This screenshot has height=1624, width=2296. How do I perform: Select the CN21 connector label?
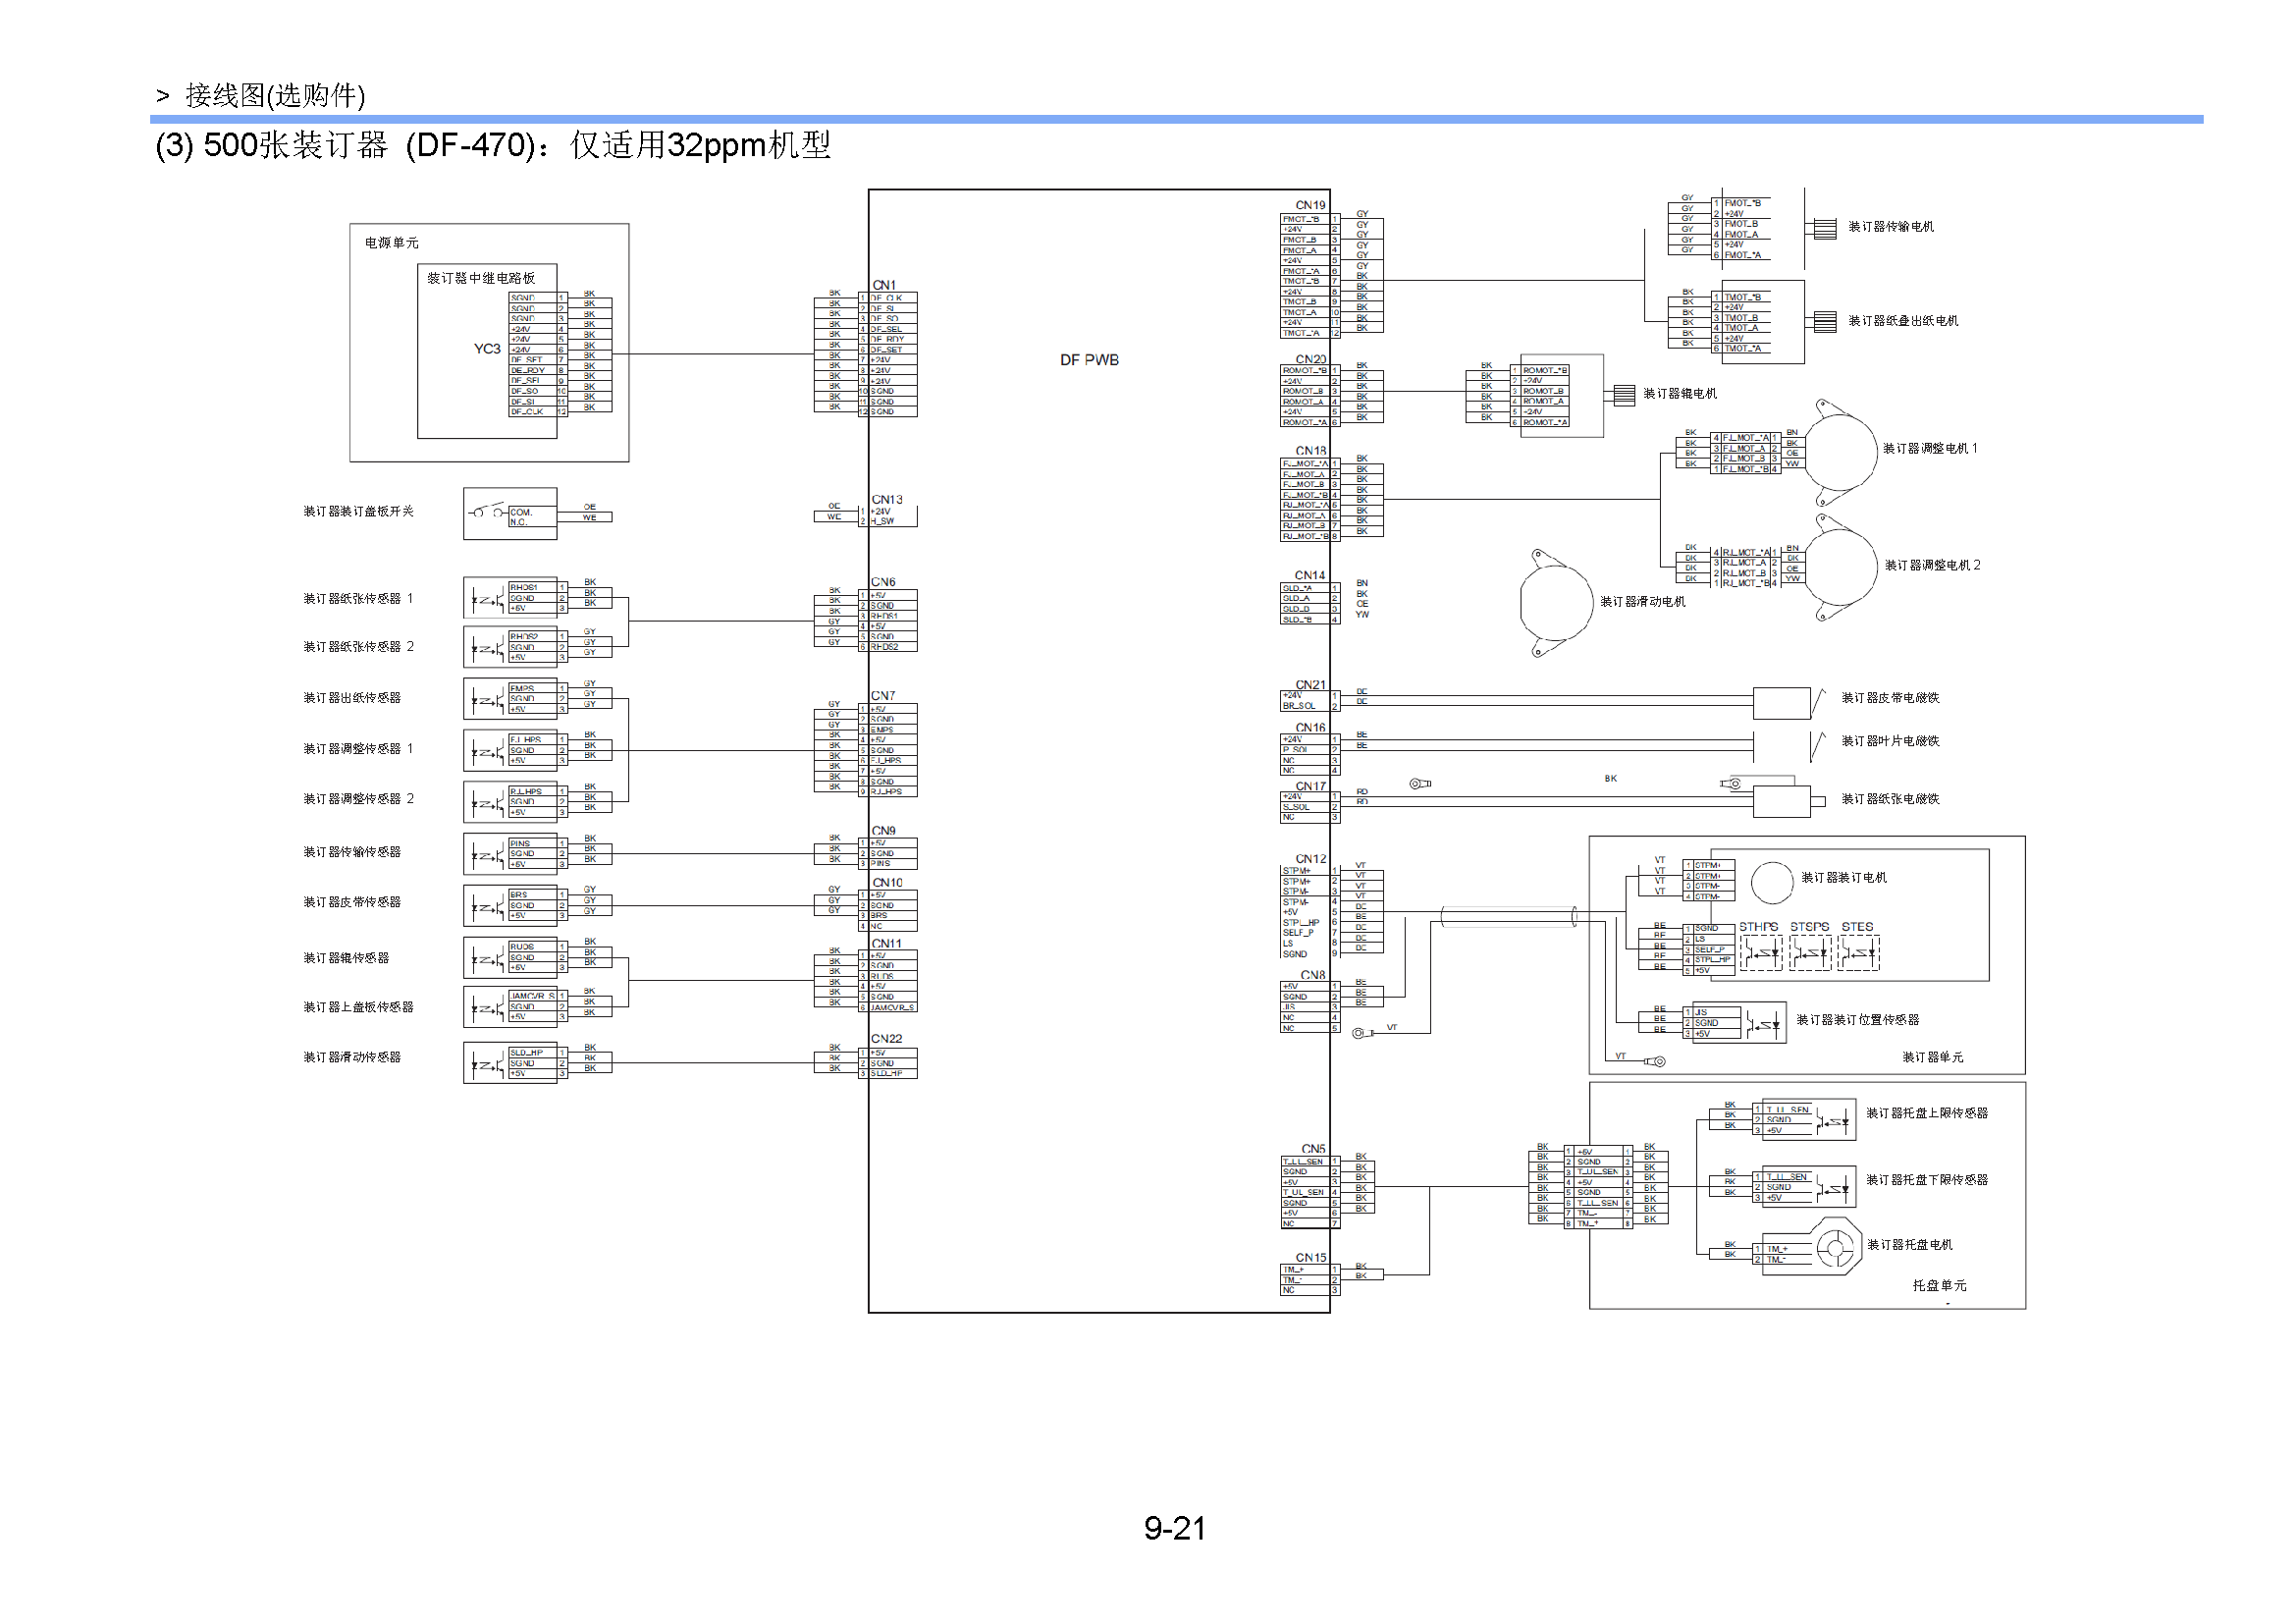pyautogui.click(x=1310, y=685)
